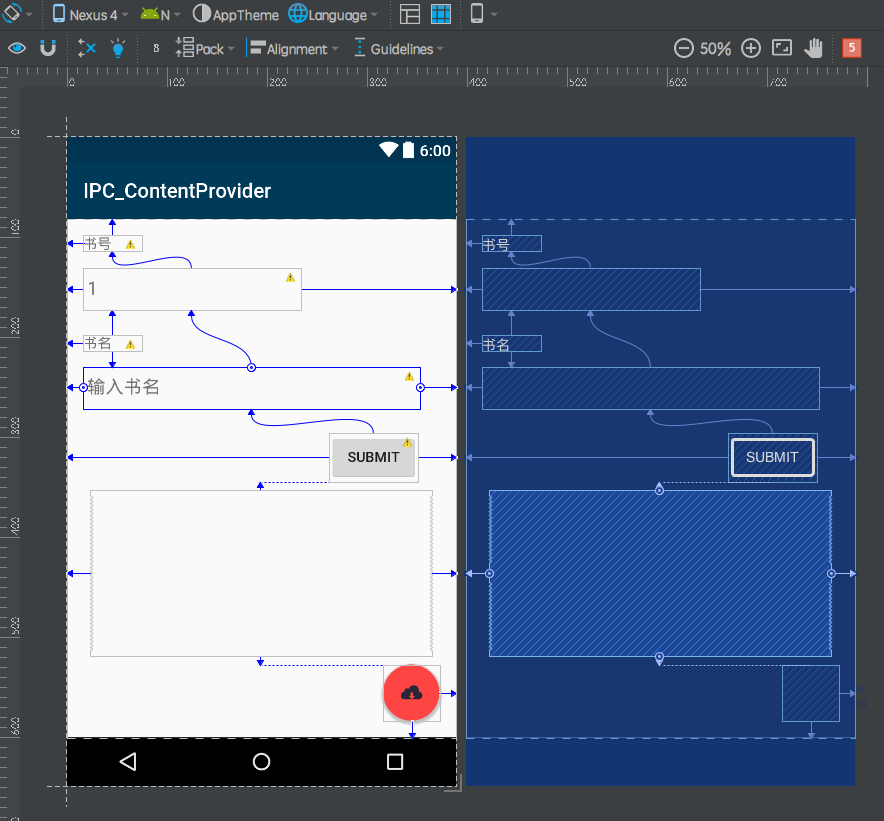Click the AppTheme theme selector

tap(236, 15)
